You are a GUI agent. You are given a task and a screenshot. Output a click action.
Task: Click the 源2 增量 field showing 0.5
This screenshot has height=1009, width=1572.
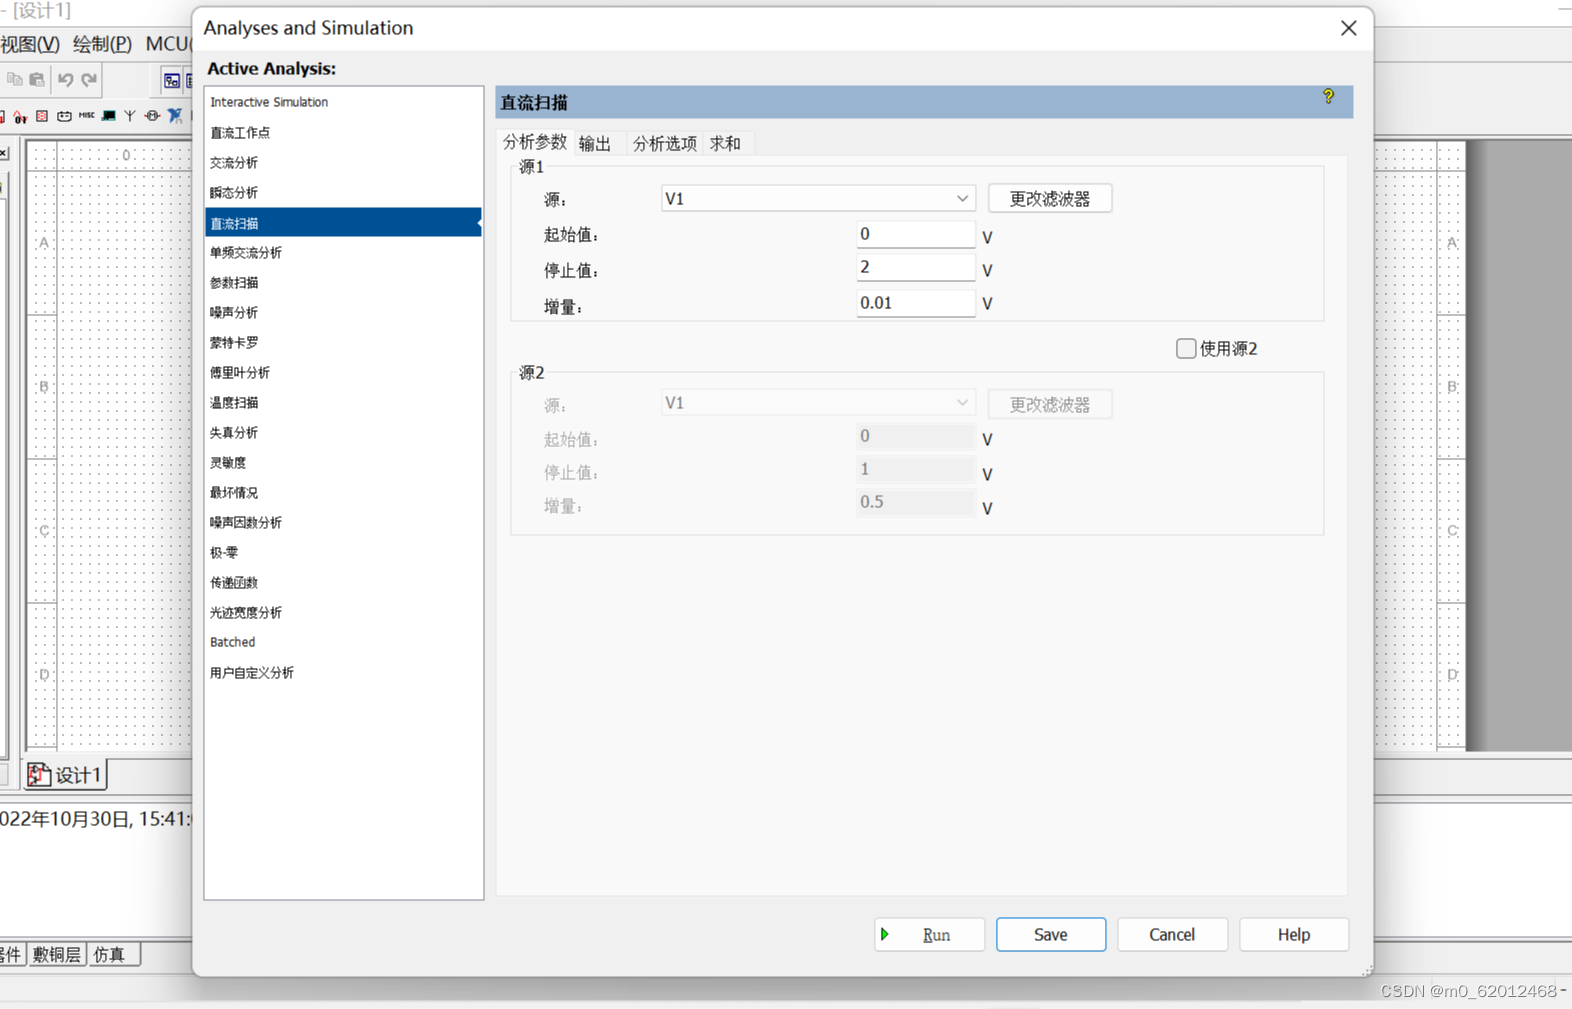click(x=915, y=502)
